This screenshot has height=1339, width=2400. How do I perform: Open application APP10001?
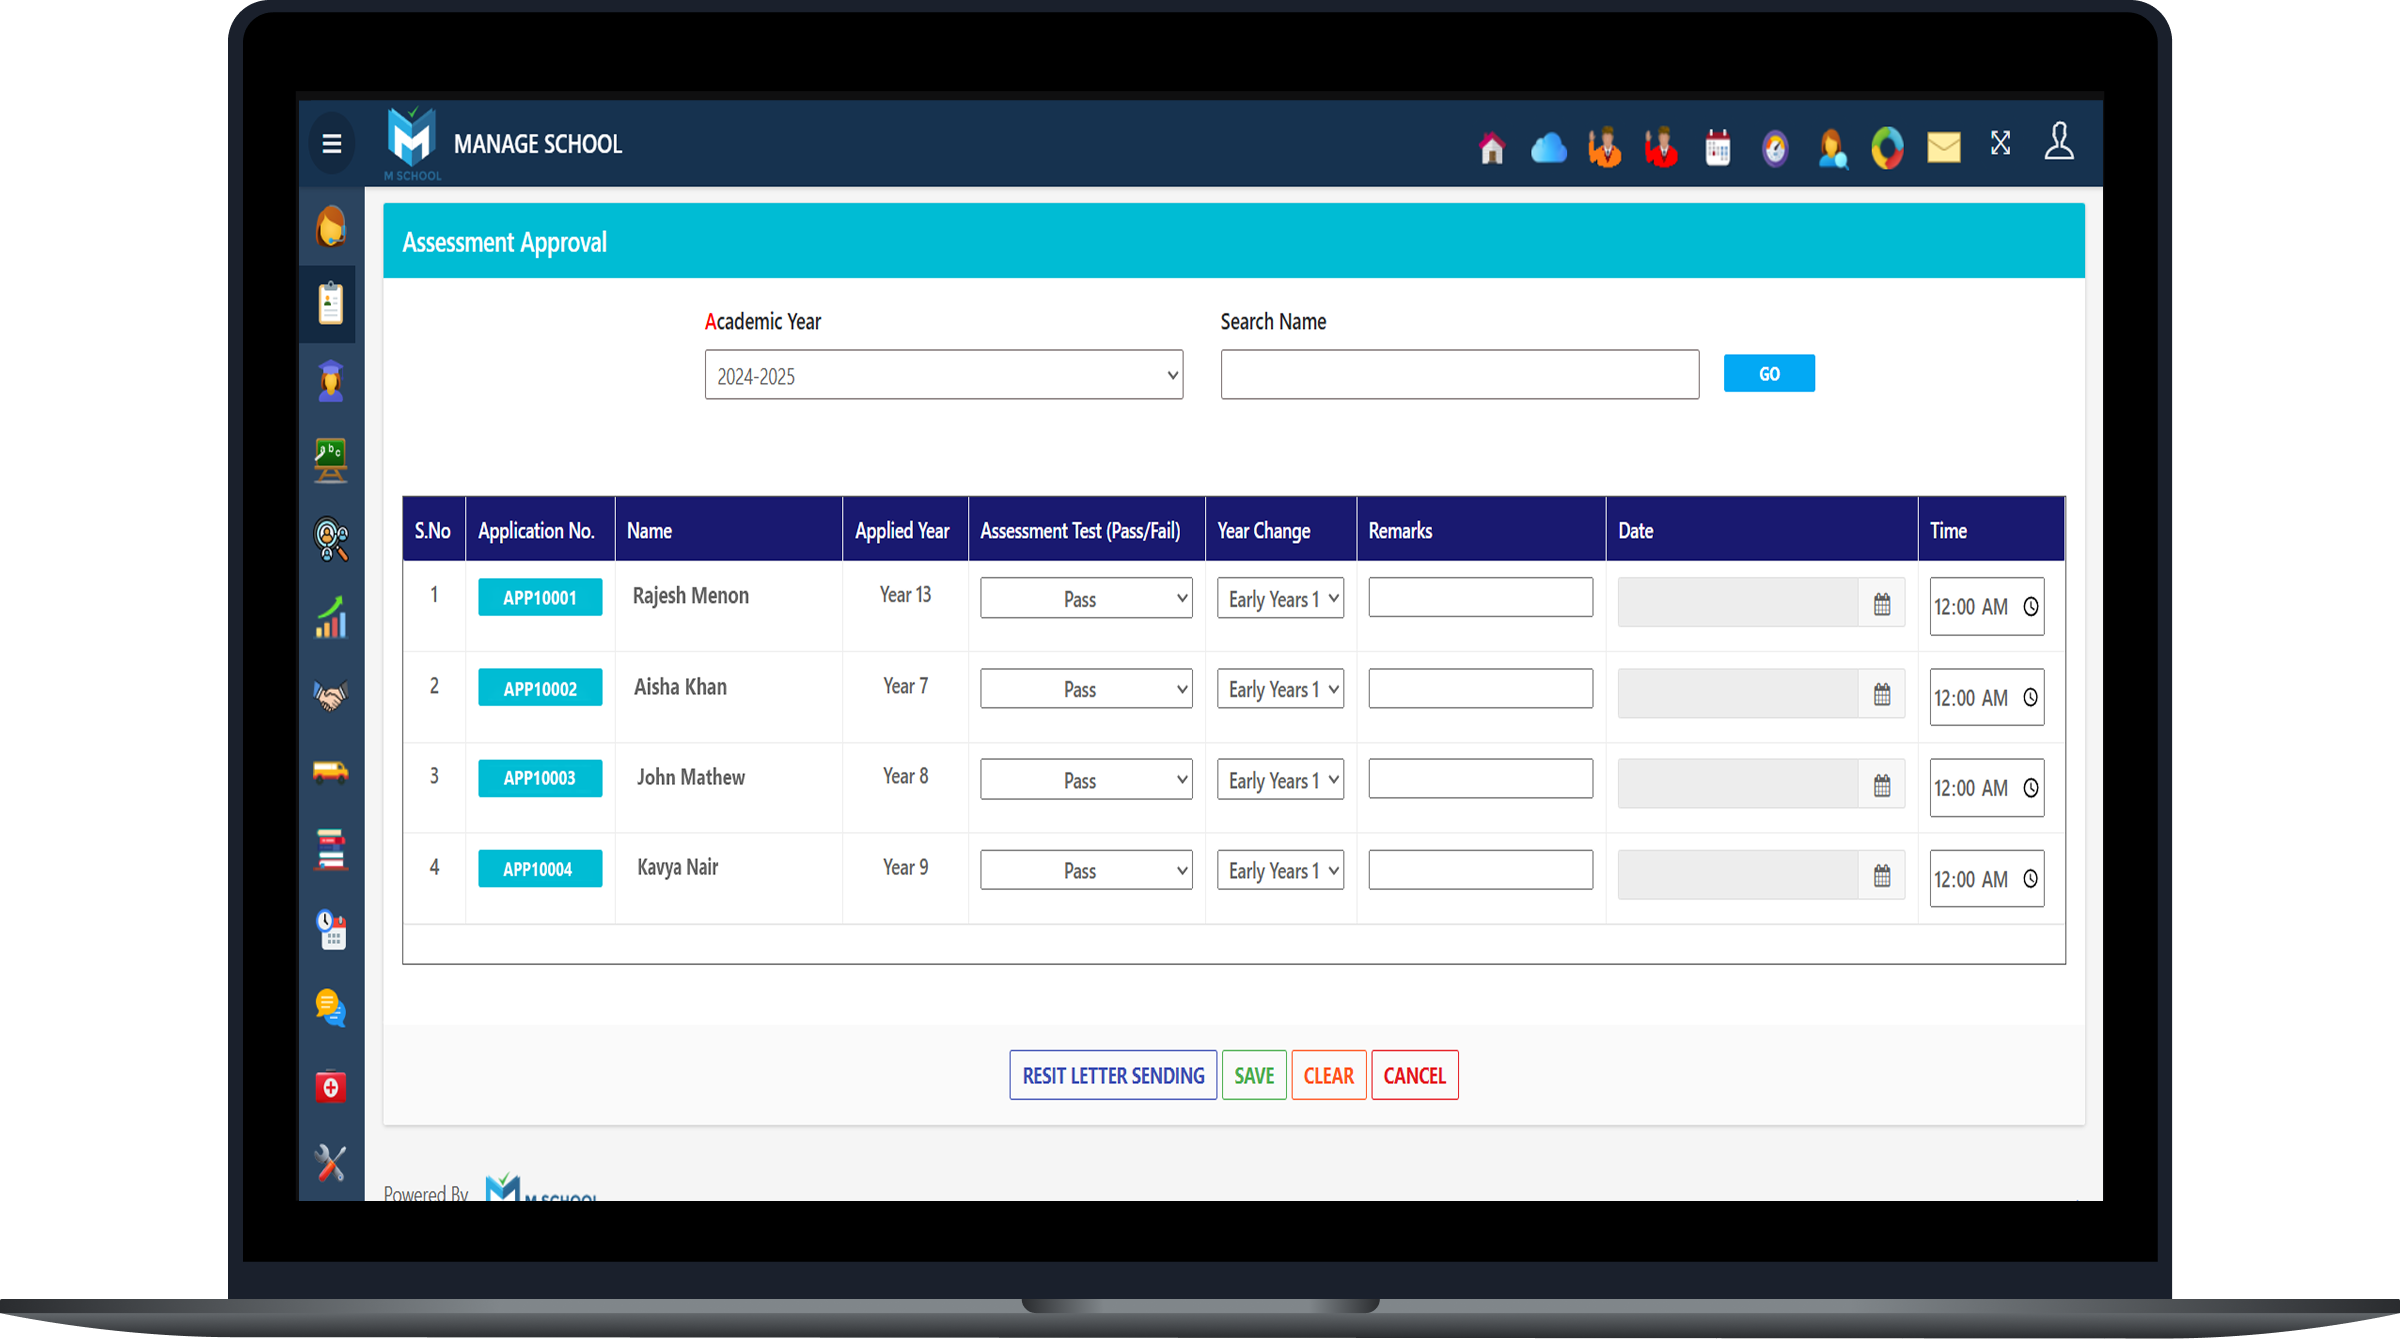(540, 597)
